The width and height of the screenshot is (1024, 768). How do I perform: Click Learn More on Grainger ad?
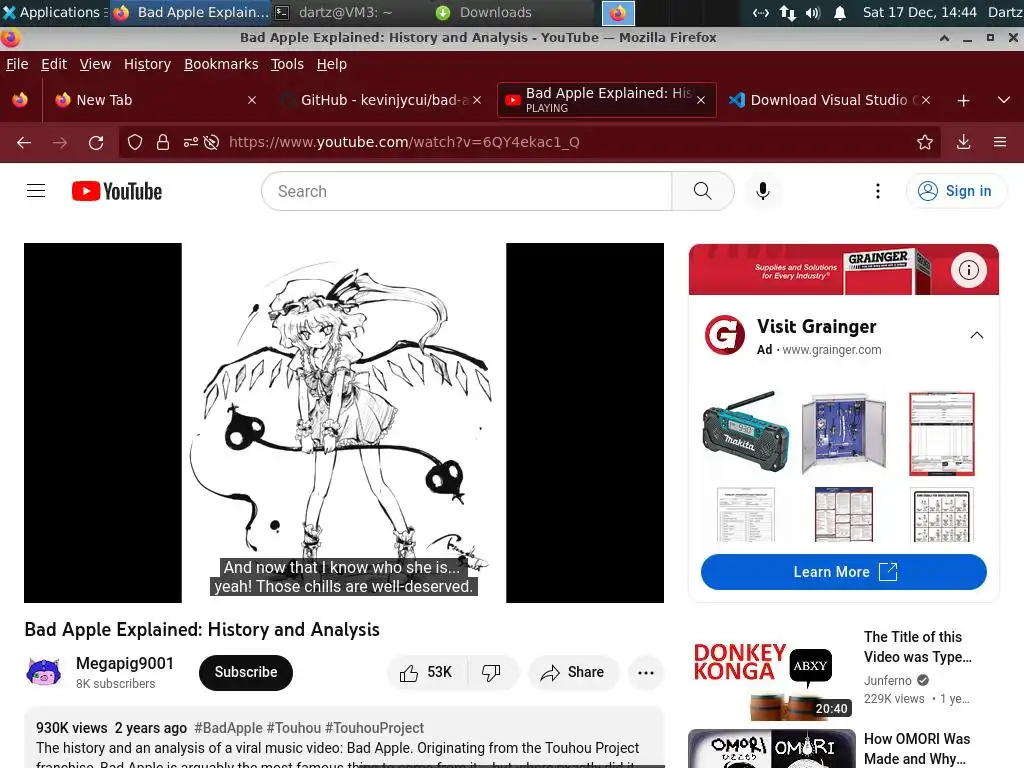(x=844, y=572)
